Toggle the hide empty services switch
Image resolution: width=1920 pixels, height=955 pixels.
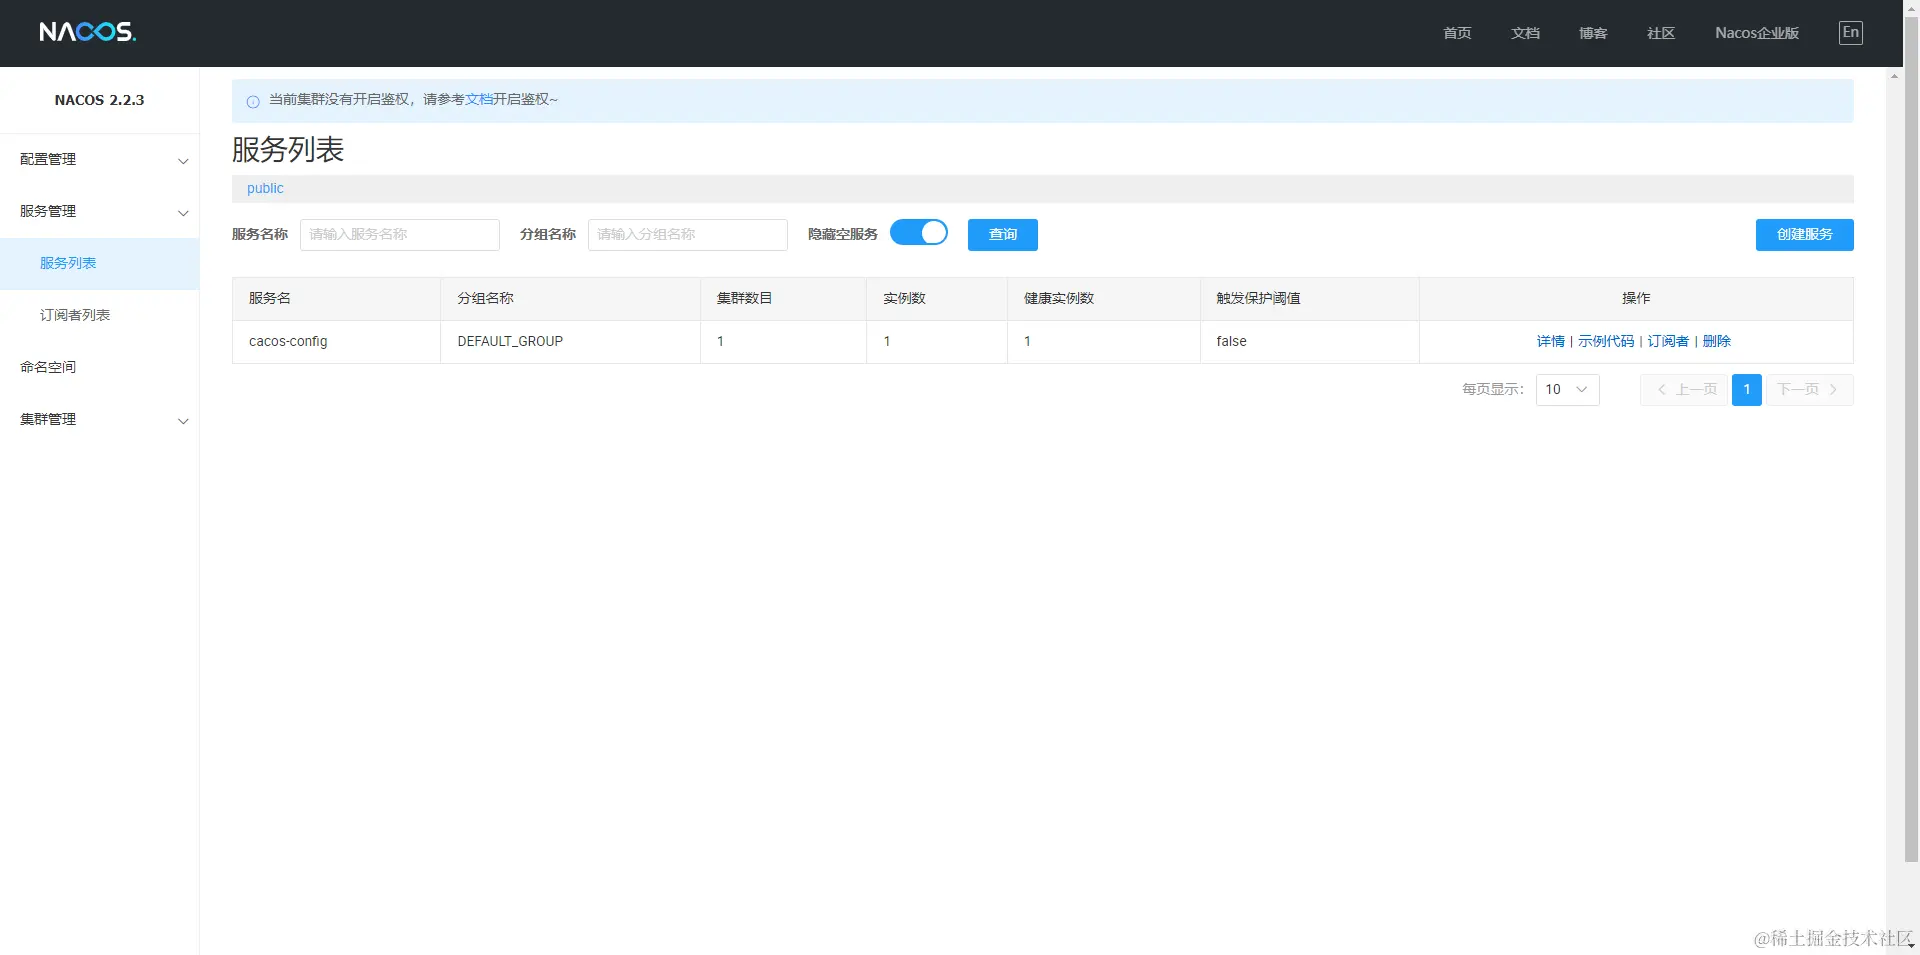pyautogui.click(x=919, y=233)
